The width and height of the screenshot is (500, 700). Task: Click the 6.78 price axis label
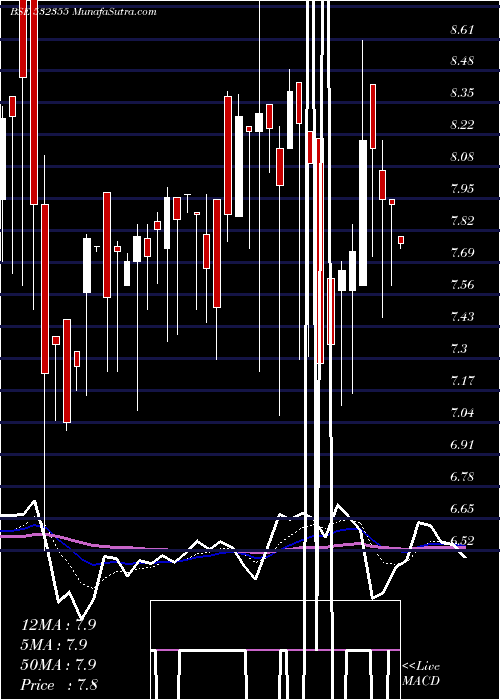(x=462, y=476)
